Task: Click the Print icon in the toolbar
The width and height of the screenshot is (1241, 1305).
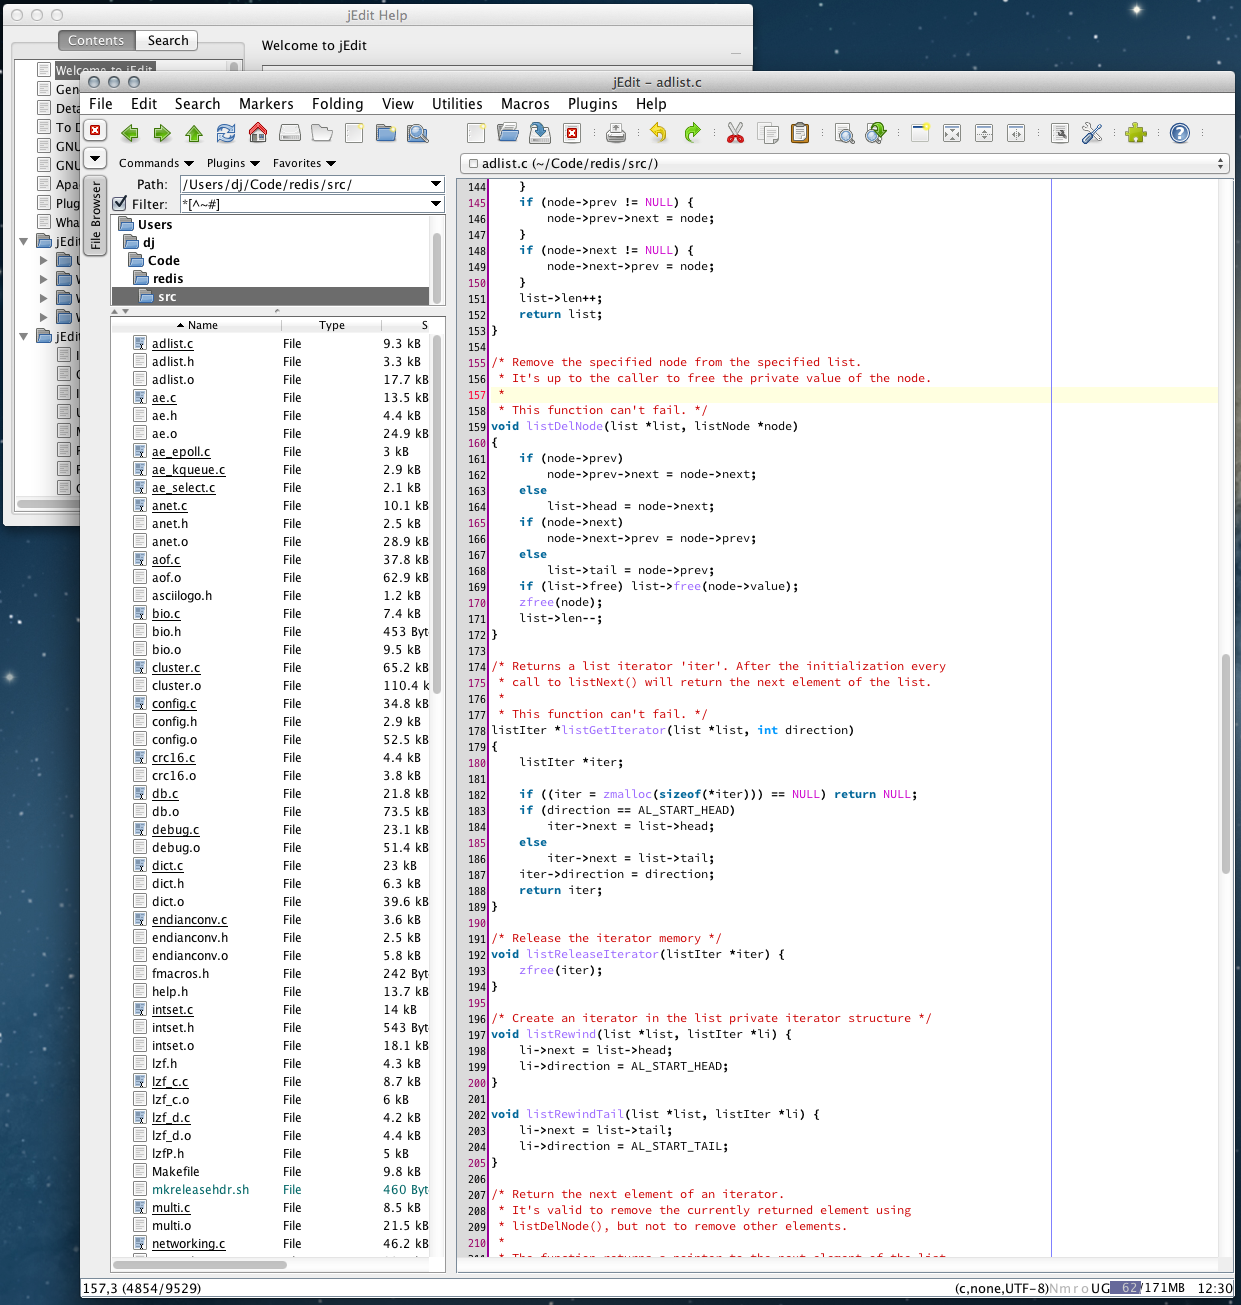Action: (616, 133)
